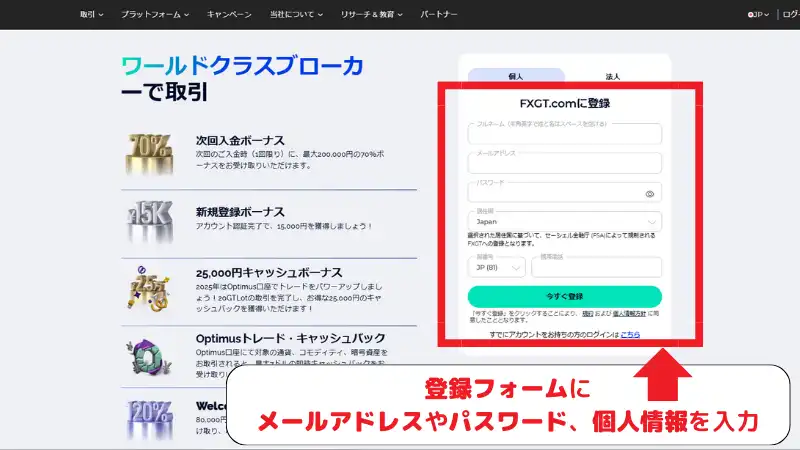The image size is (800, 450).
Task: Click the 25,000円キャッシュボーナス heading
Action: point(269,272)
